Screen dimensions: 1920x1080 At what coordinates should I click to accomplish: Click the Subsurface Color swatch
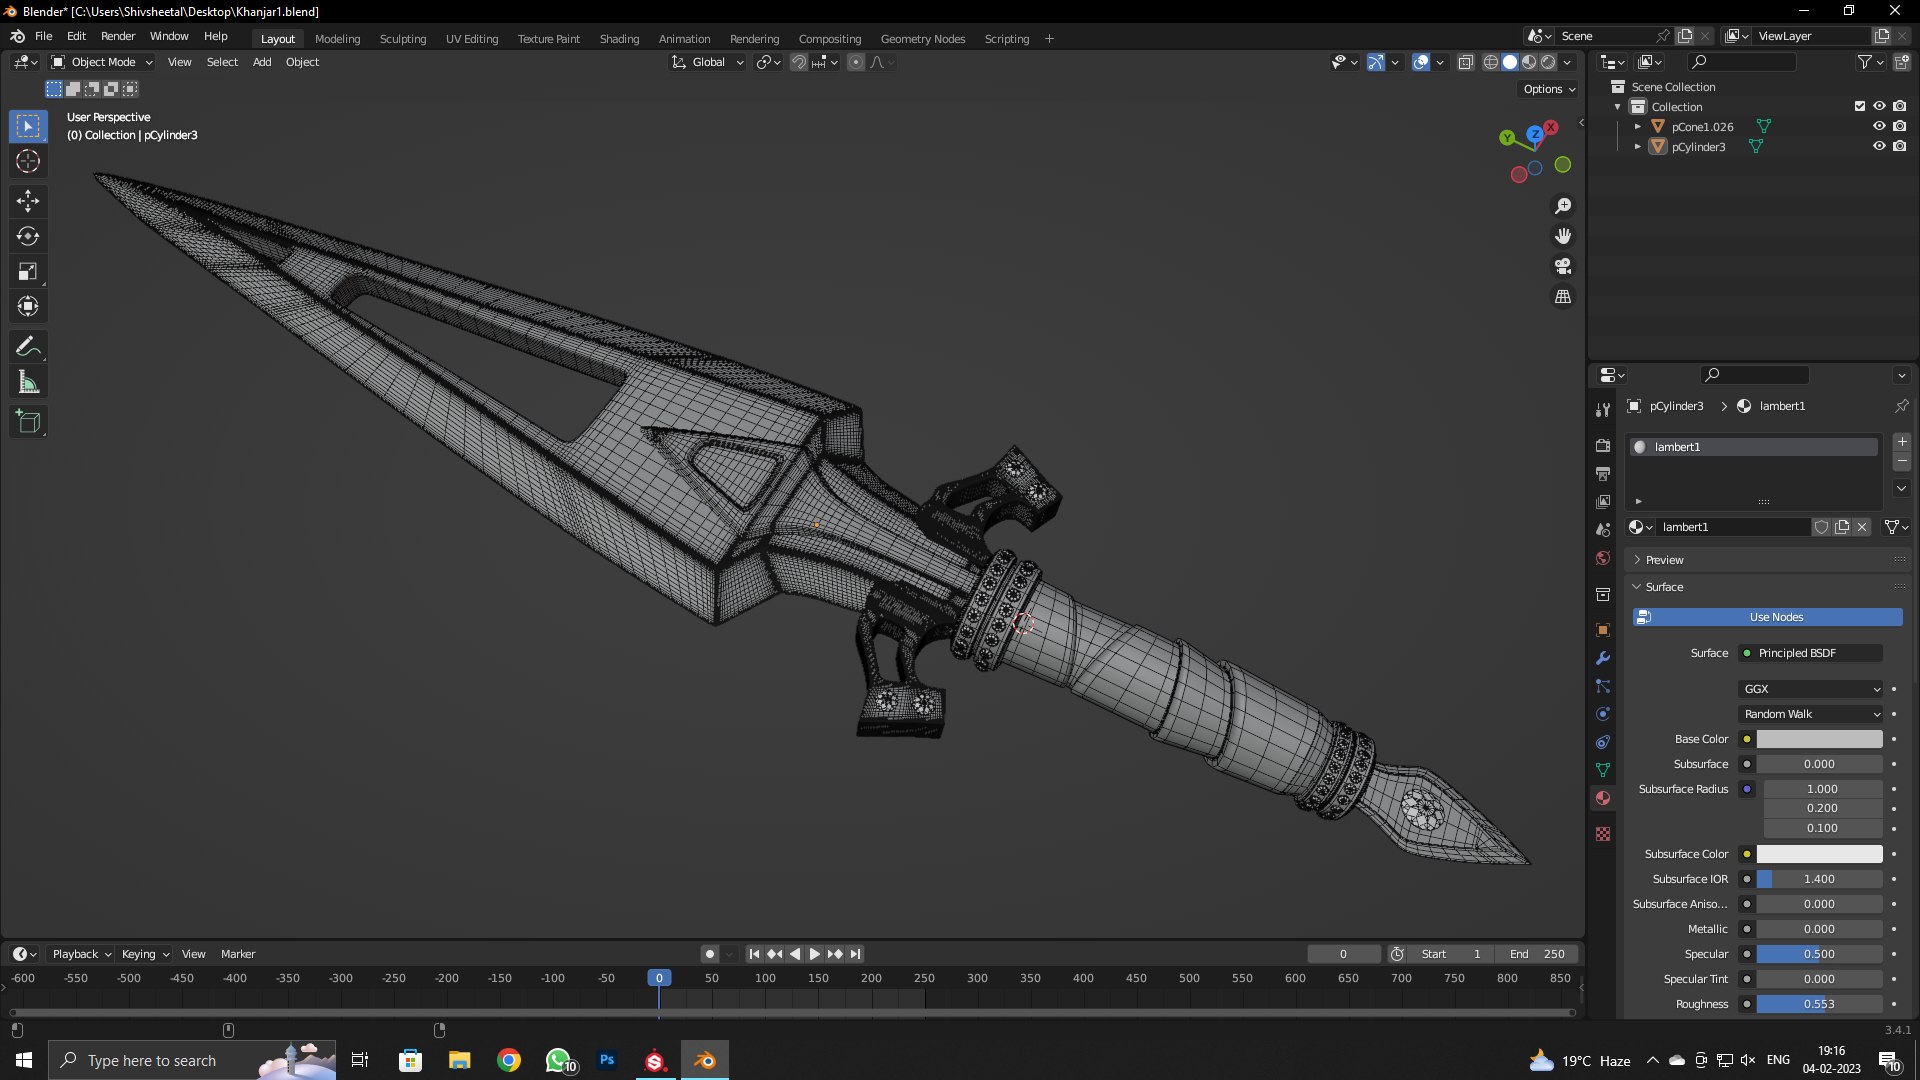point(1819,854)
